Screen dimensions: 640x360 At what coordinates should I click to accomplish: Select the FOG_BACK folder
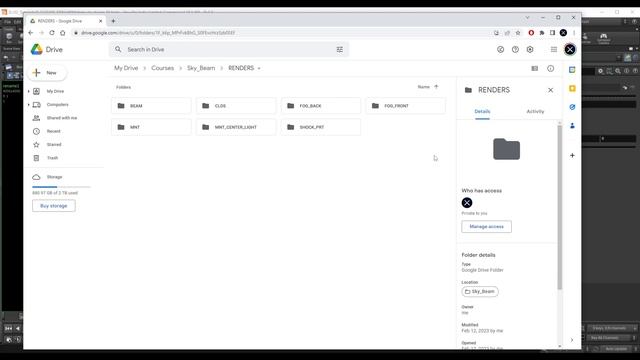[x=321, y=106]
